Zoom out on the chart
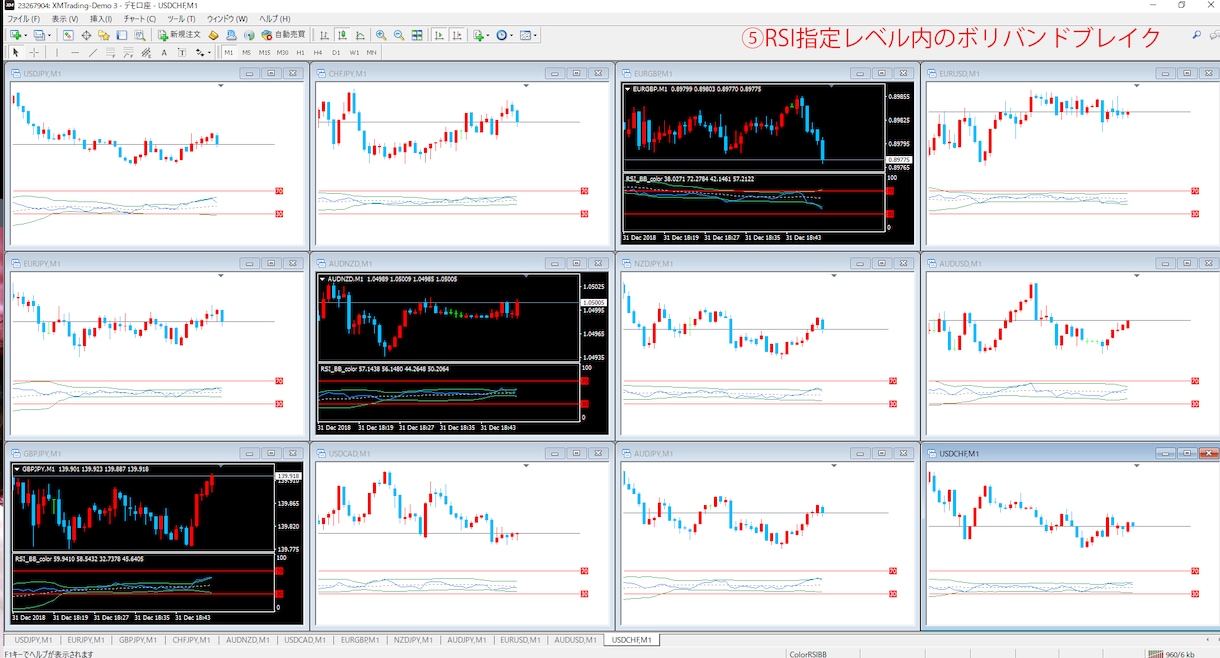The width and height of the screenshot is (1220, 658). click(399, 35)
